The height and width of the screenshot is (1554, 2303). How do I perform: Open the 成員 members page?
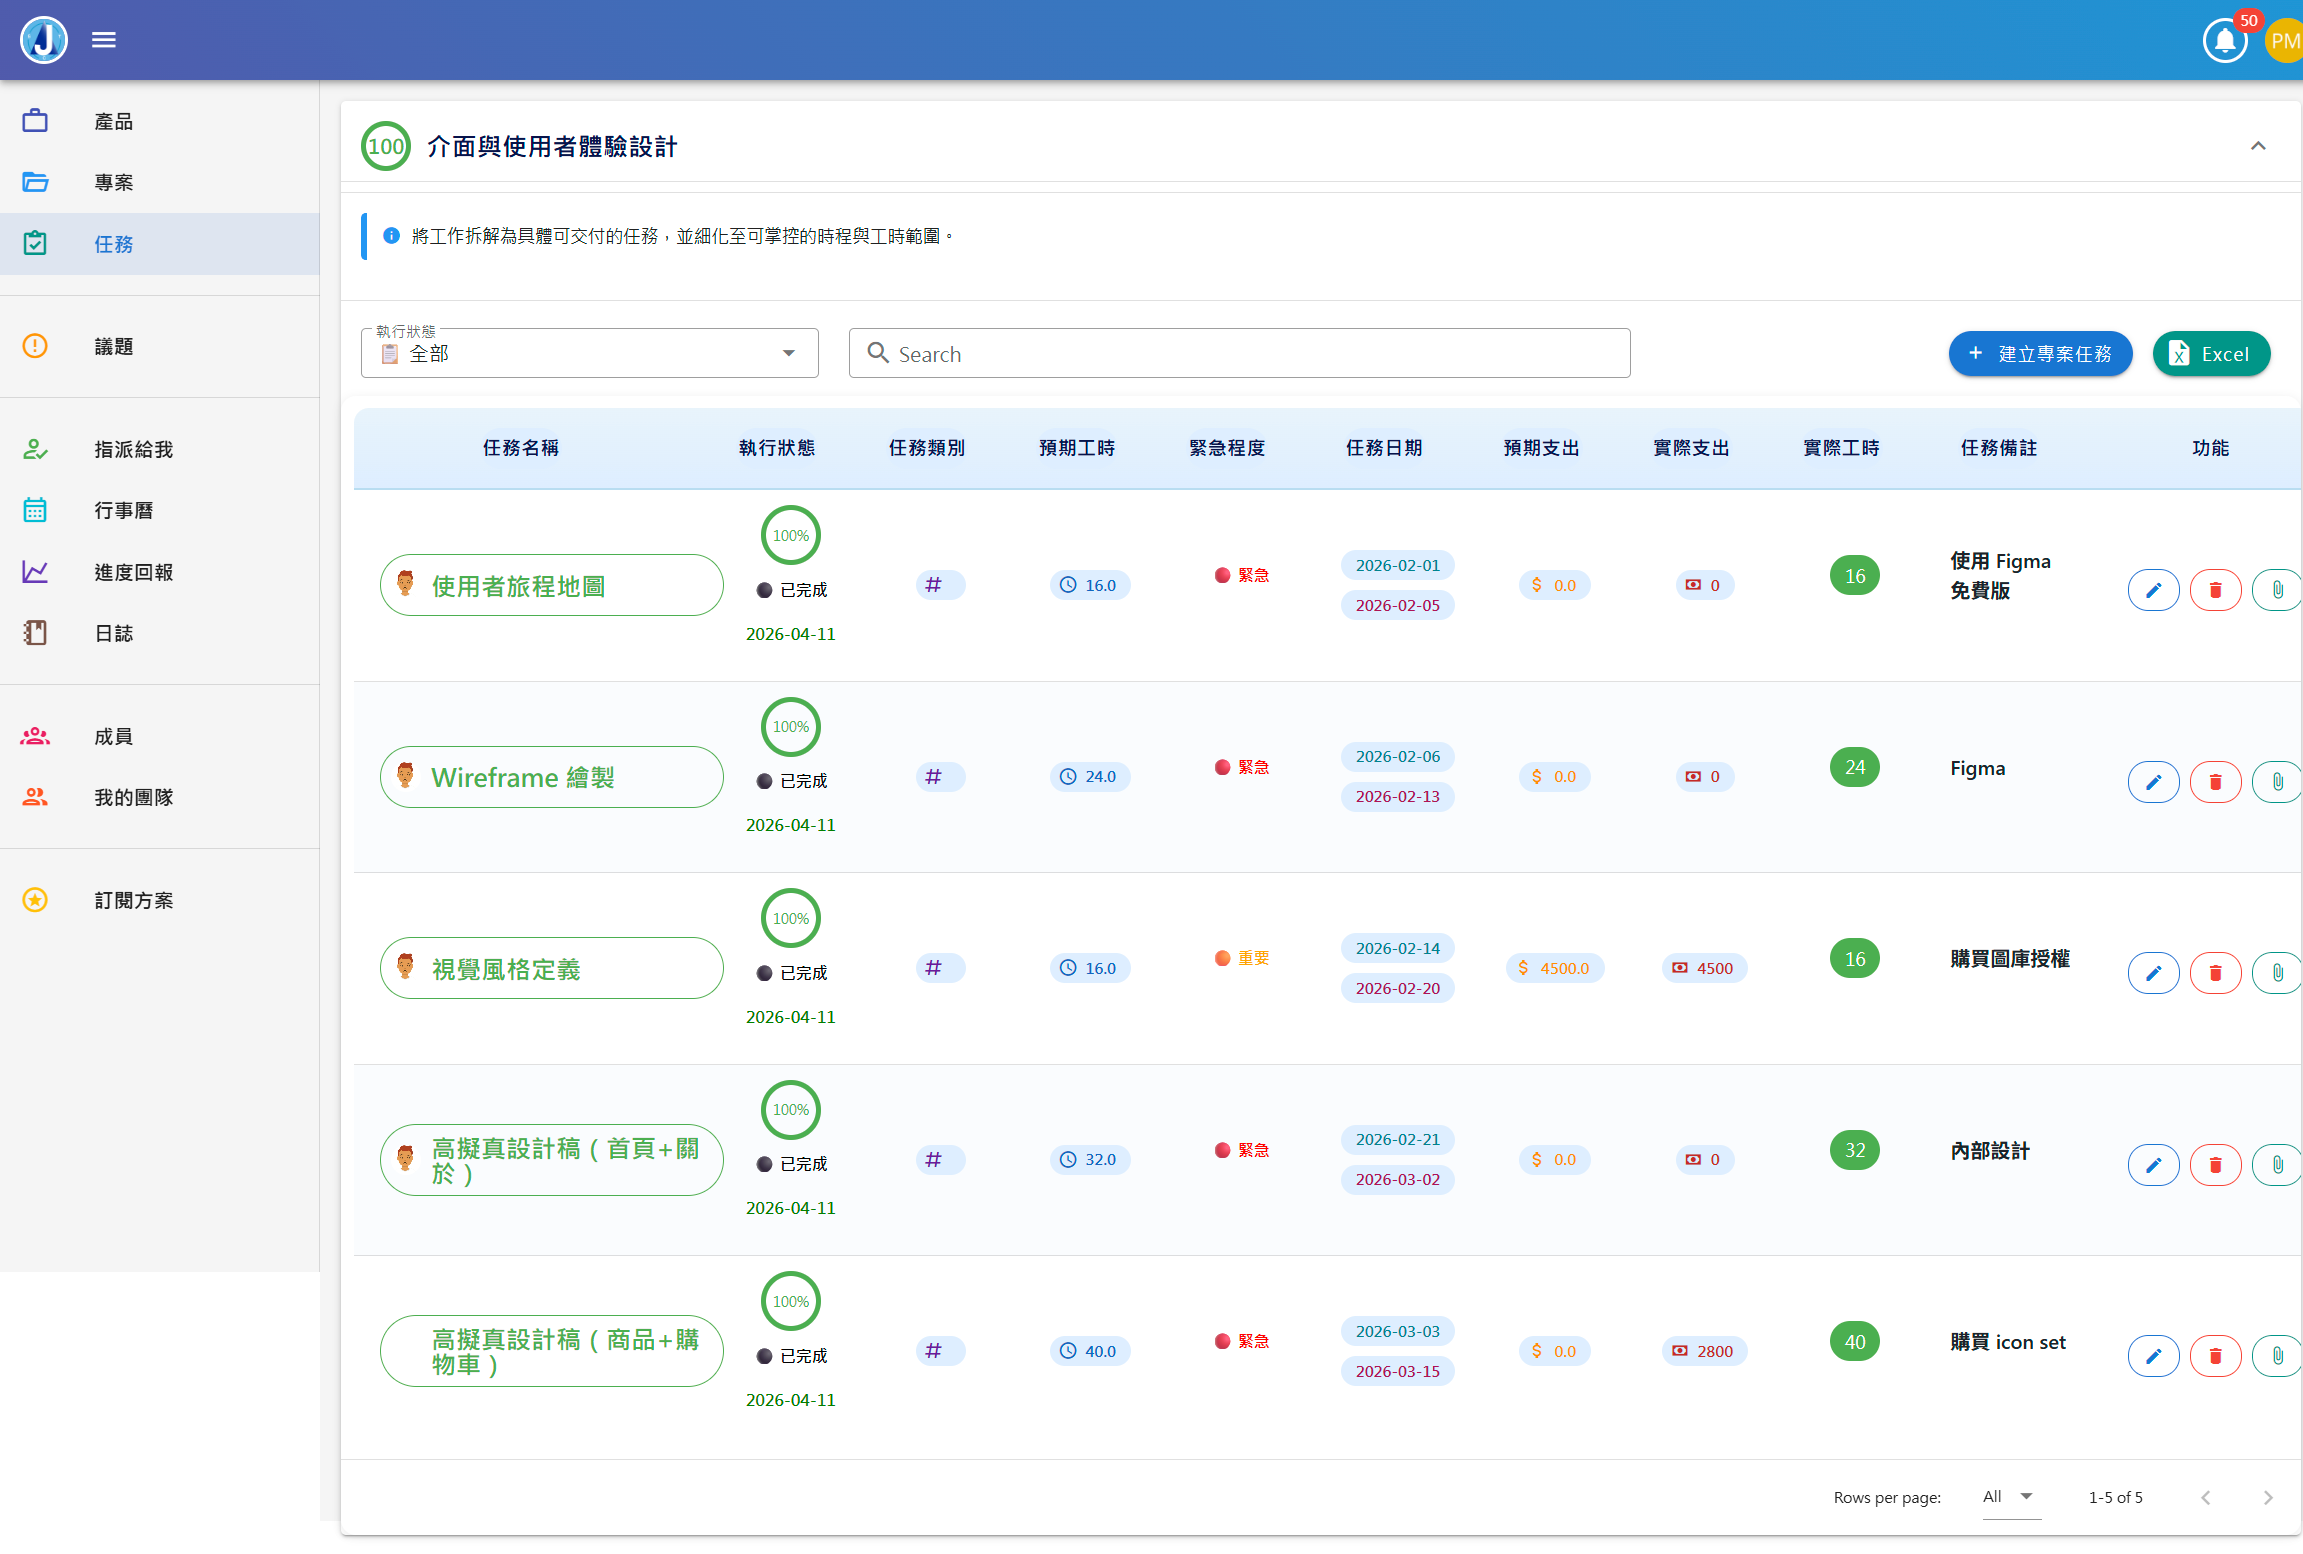pos(112,736)
